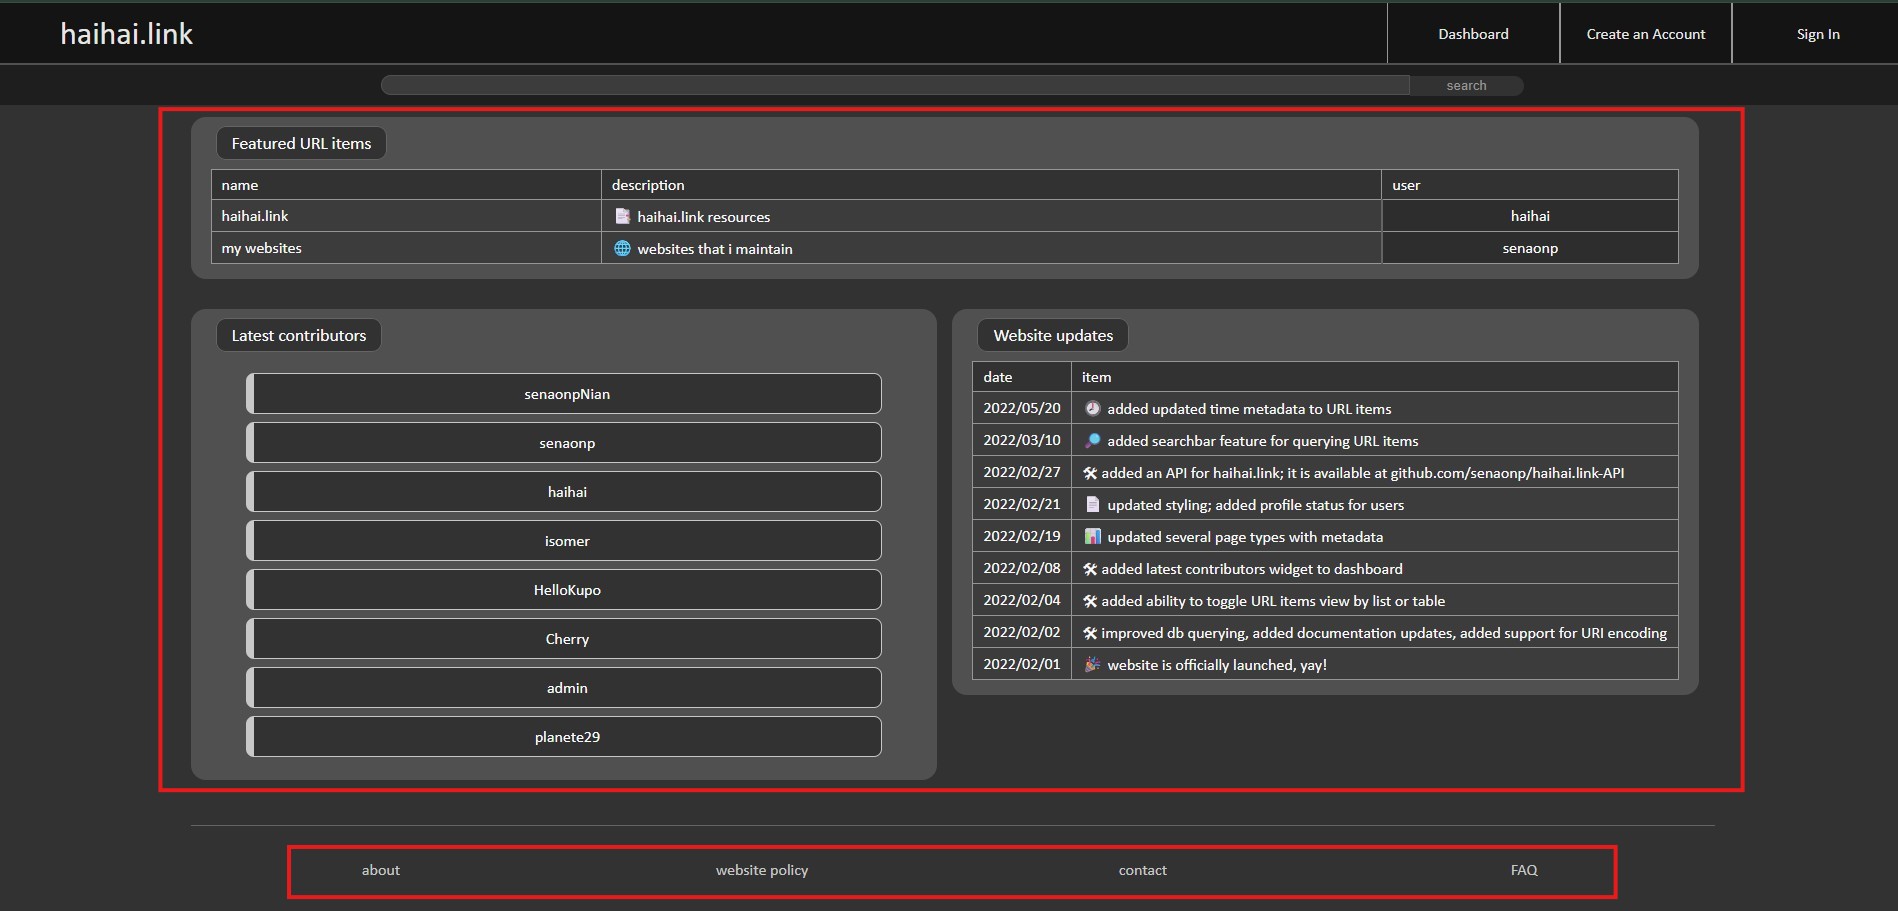Select planete29 from latest contributors
This screenshot has width=1898, height=911.
click(566, 737)
